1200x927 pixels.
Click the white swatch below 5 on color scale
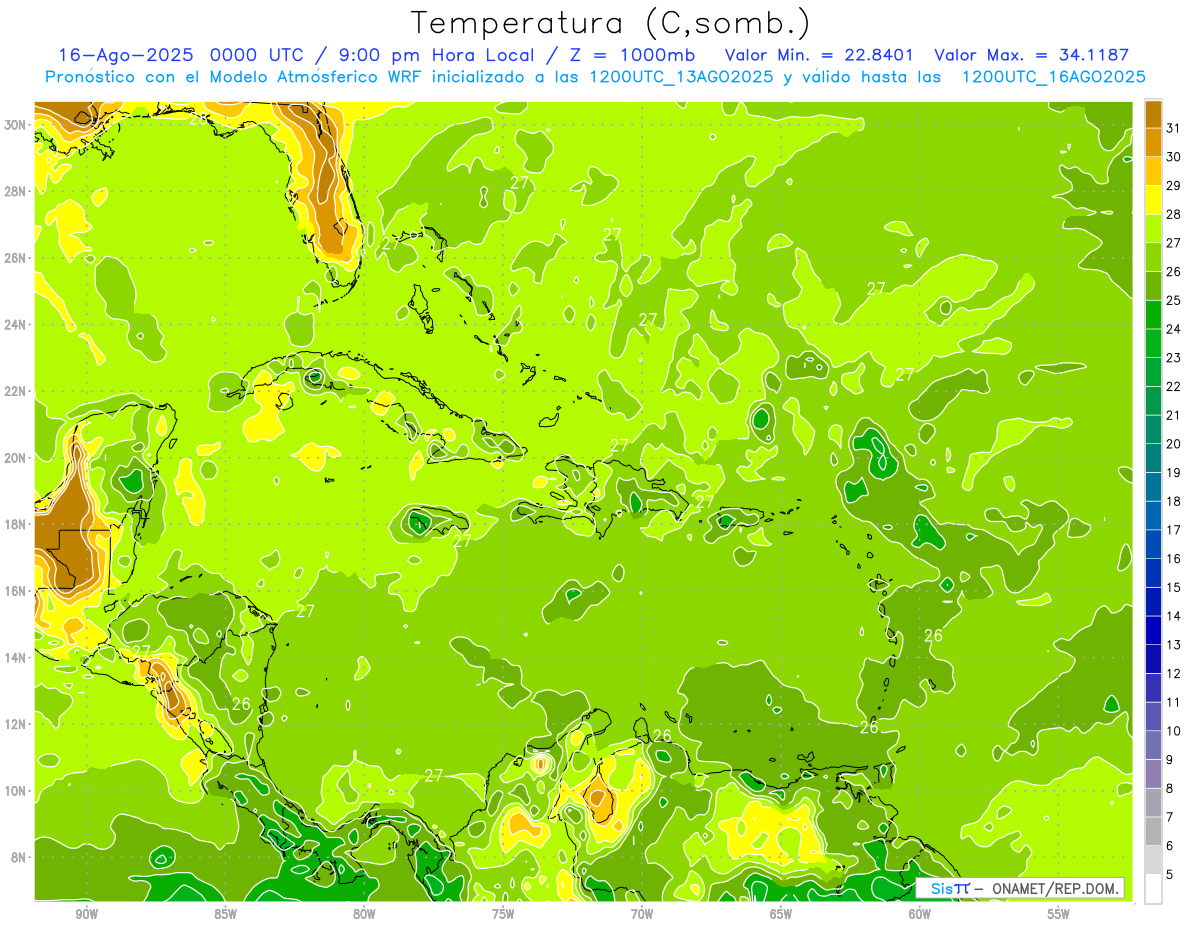coord(1153,889)
